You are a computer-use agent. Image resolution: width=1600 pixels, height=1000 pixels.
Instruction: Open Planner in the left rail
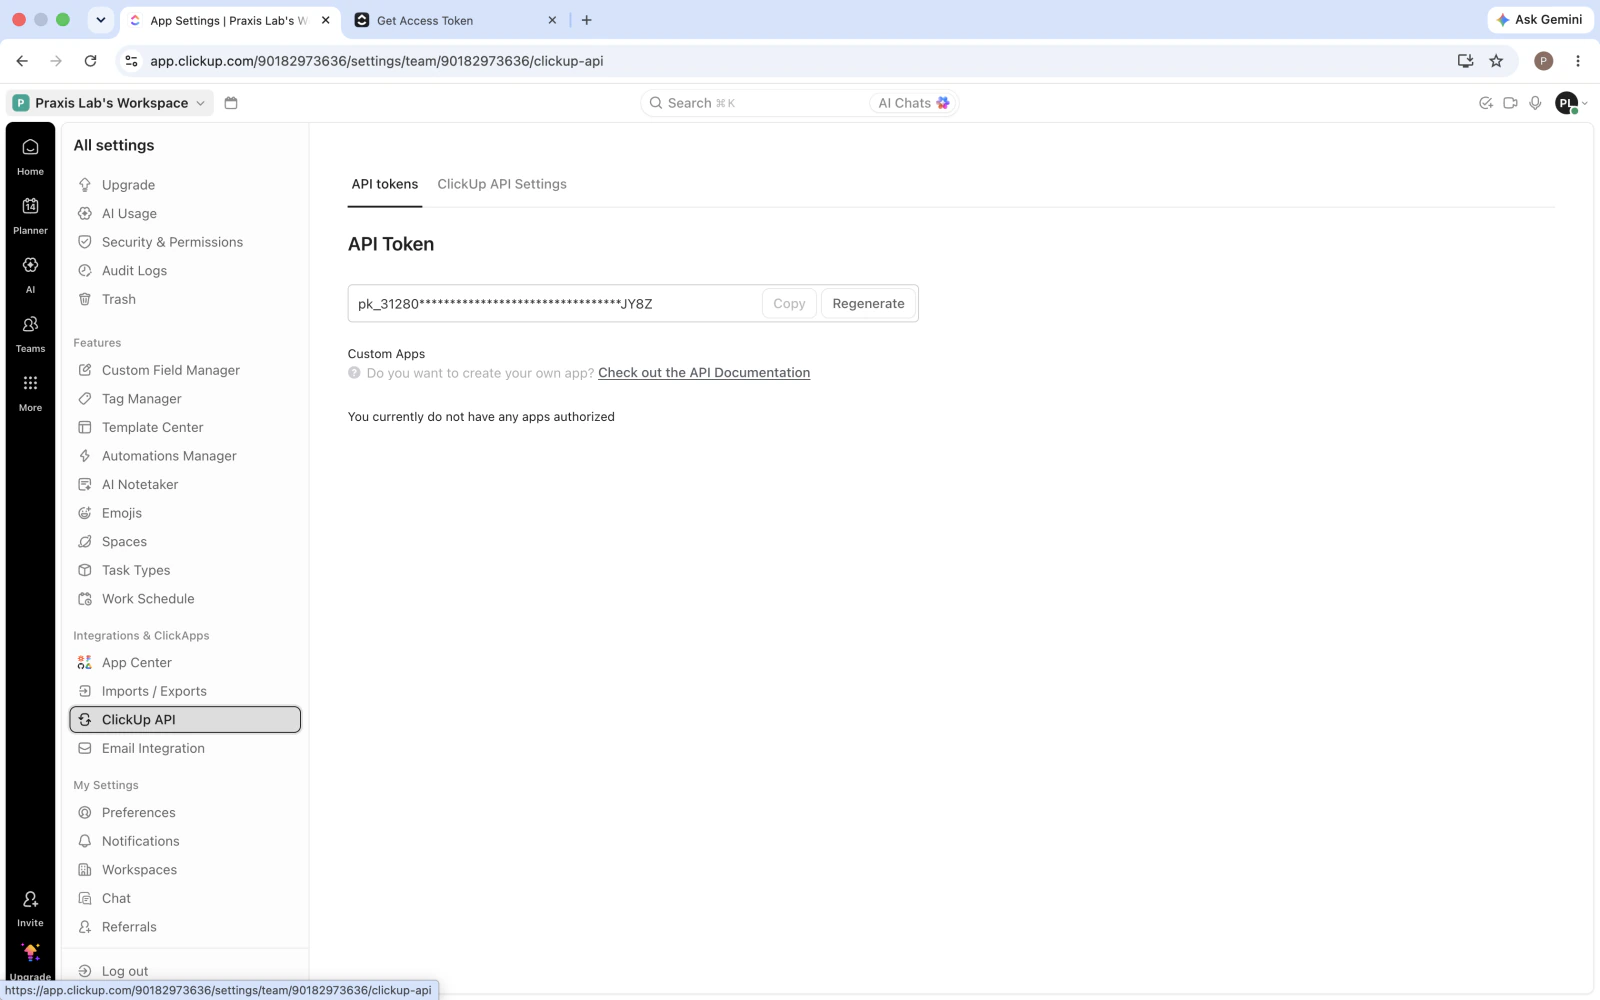point(30,215)
